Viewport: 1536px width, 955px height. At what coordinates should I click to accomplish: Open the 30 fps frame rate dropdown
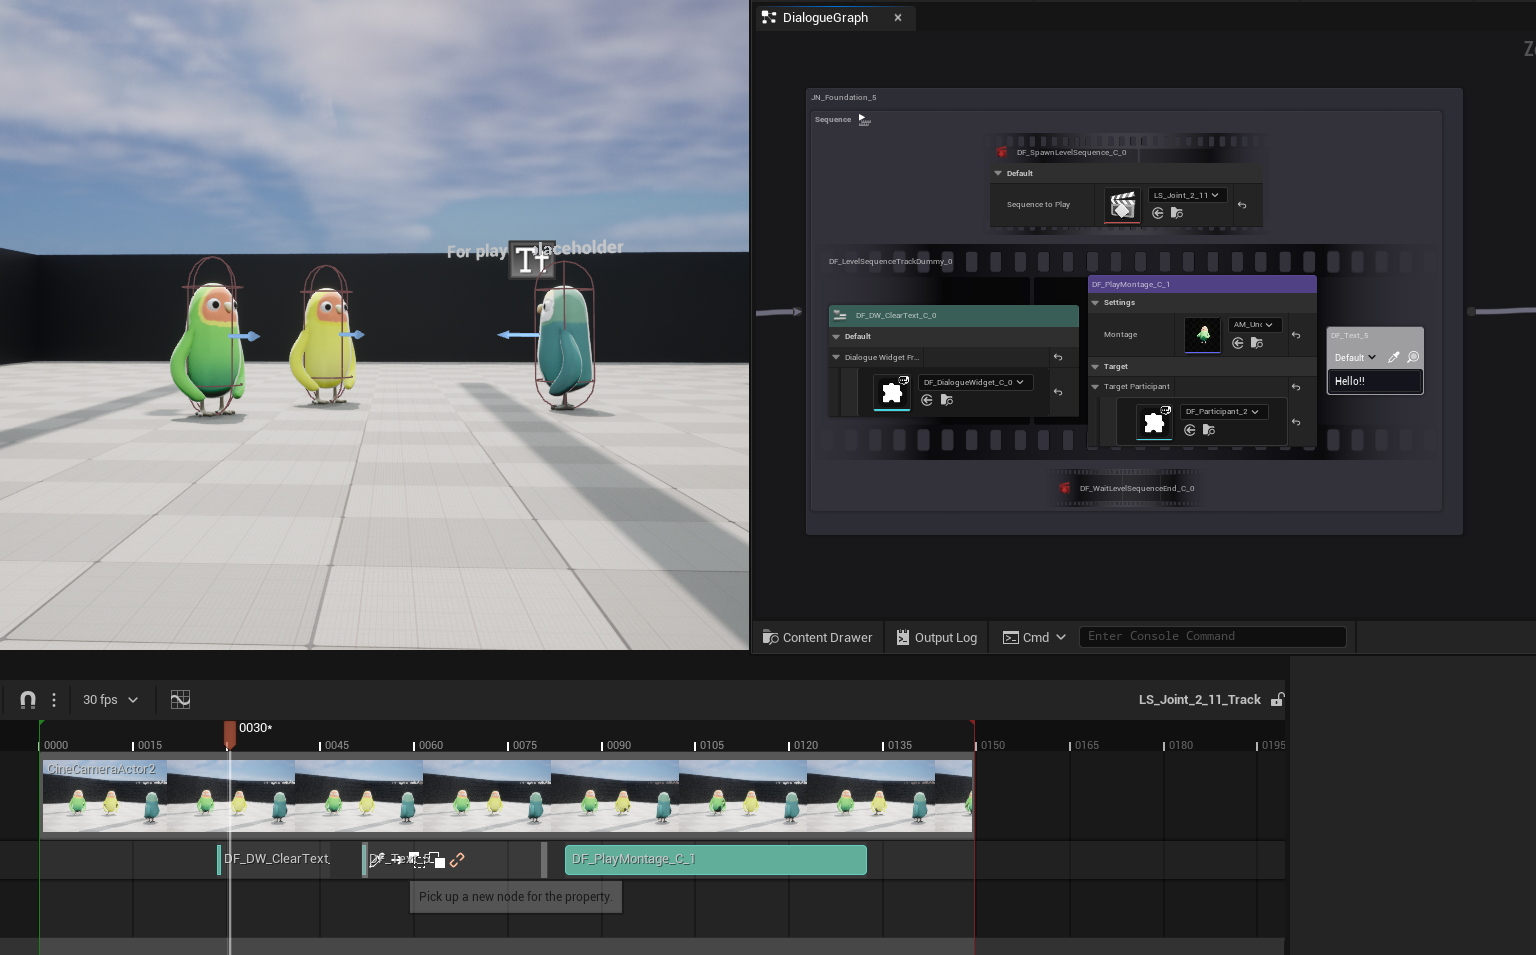(110, 700)
